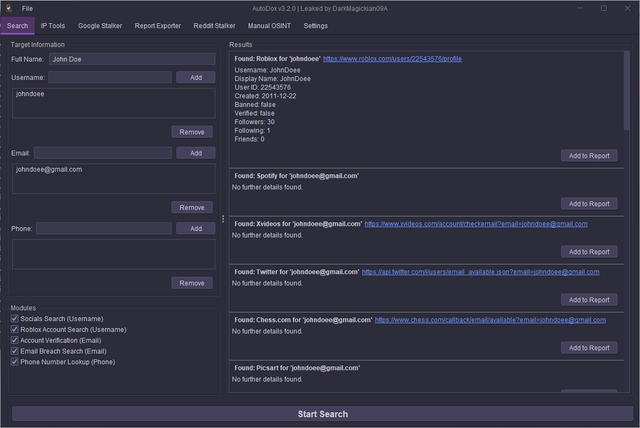
Task: Click the AutoDox app icon in title bar
Action: (x=9, y=8)
